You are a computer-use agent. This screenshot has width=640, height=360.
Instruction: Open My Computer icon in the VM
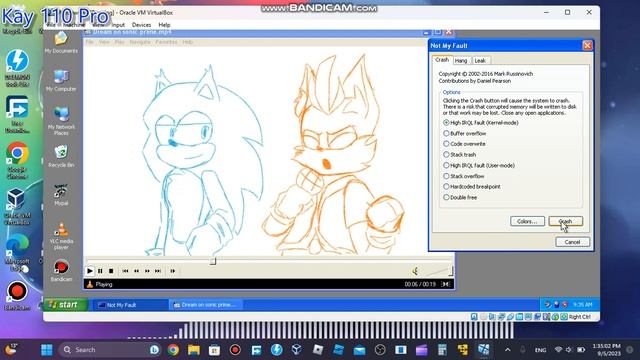tap(61, 80)
